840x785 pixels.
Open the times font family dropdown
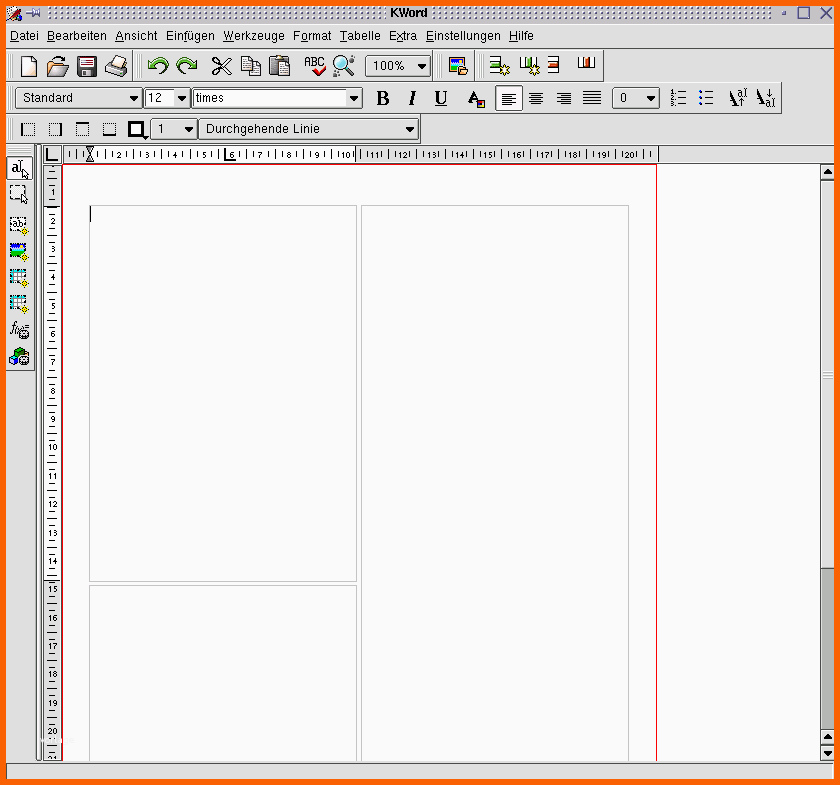[x=277, y=98]
